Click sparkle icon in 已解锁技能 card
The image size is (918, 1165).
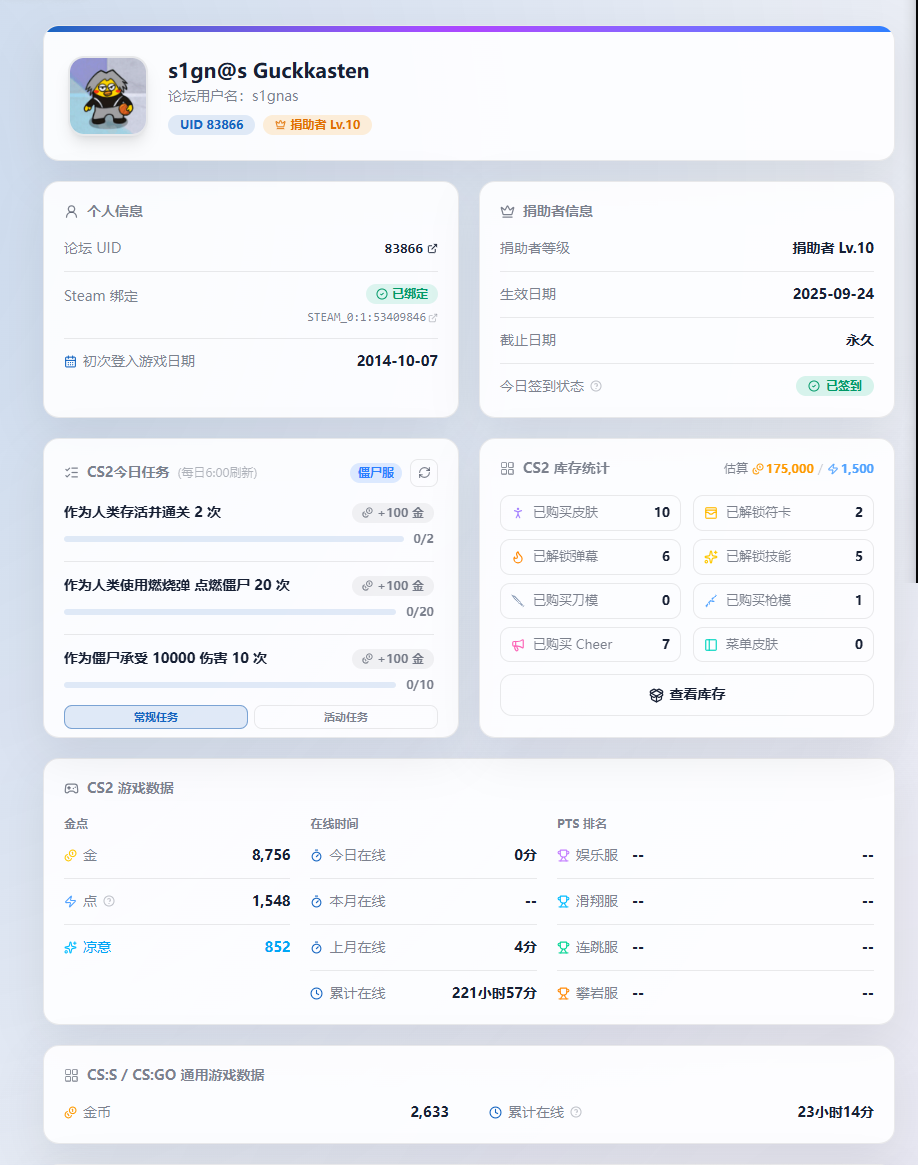click(711, 556)
